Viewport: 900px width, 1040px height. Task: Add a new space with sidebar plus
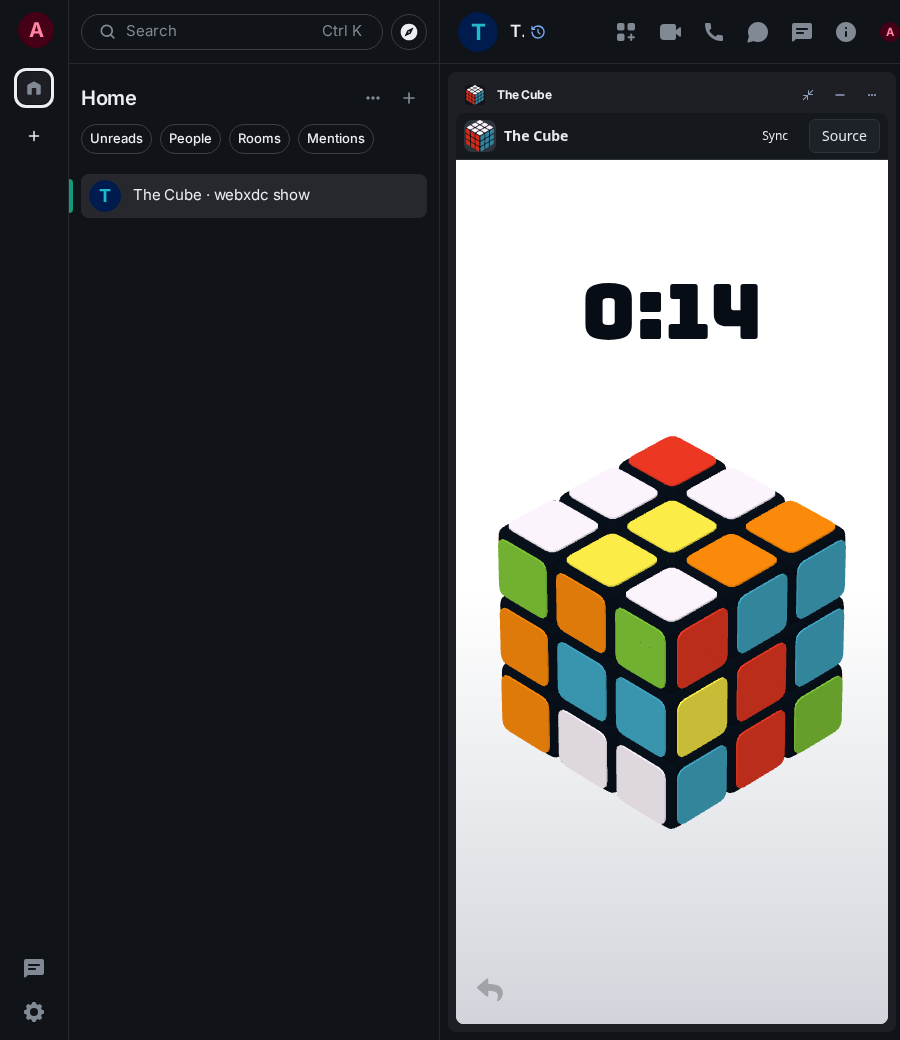(34, 136)
